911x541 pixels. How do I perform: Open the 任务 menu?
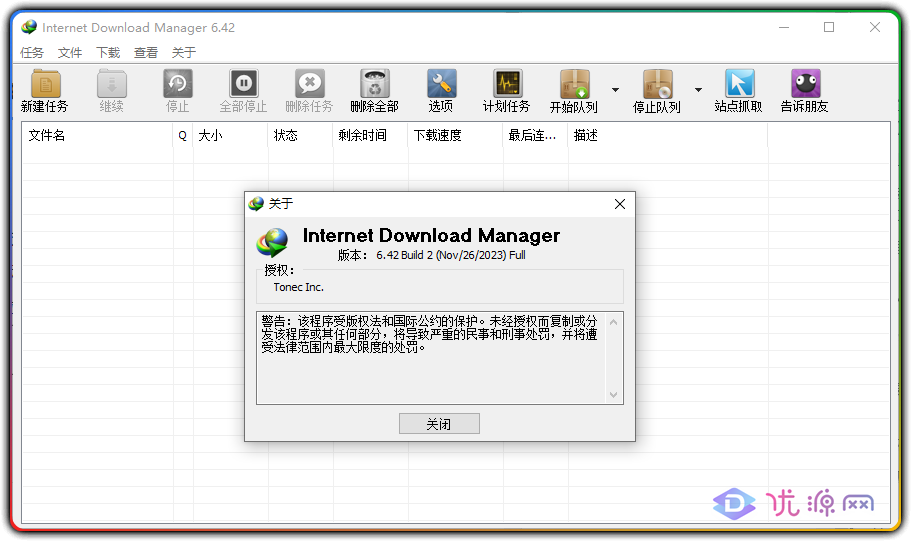pos(32,53)
